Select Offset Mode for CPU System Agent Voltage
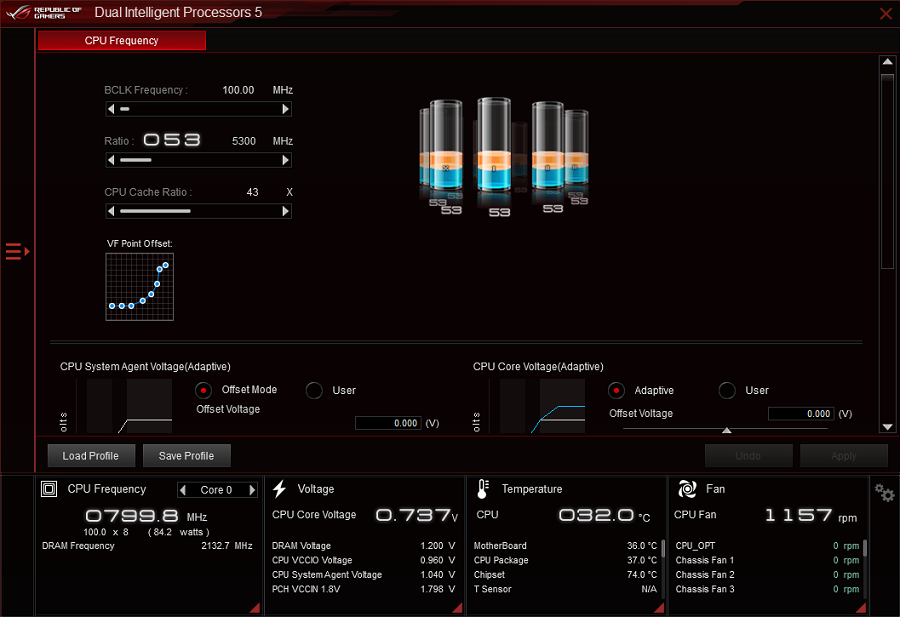 click(x=203, y=390)
